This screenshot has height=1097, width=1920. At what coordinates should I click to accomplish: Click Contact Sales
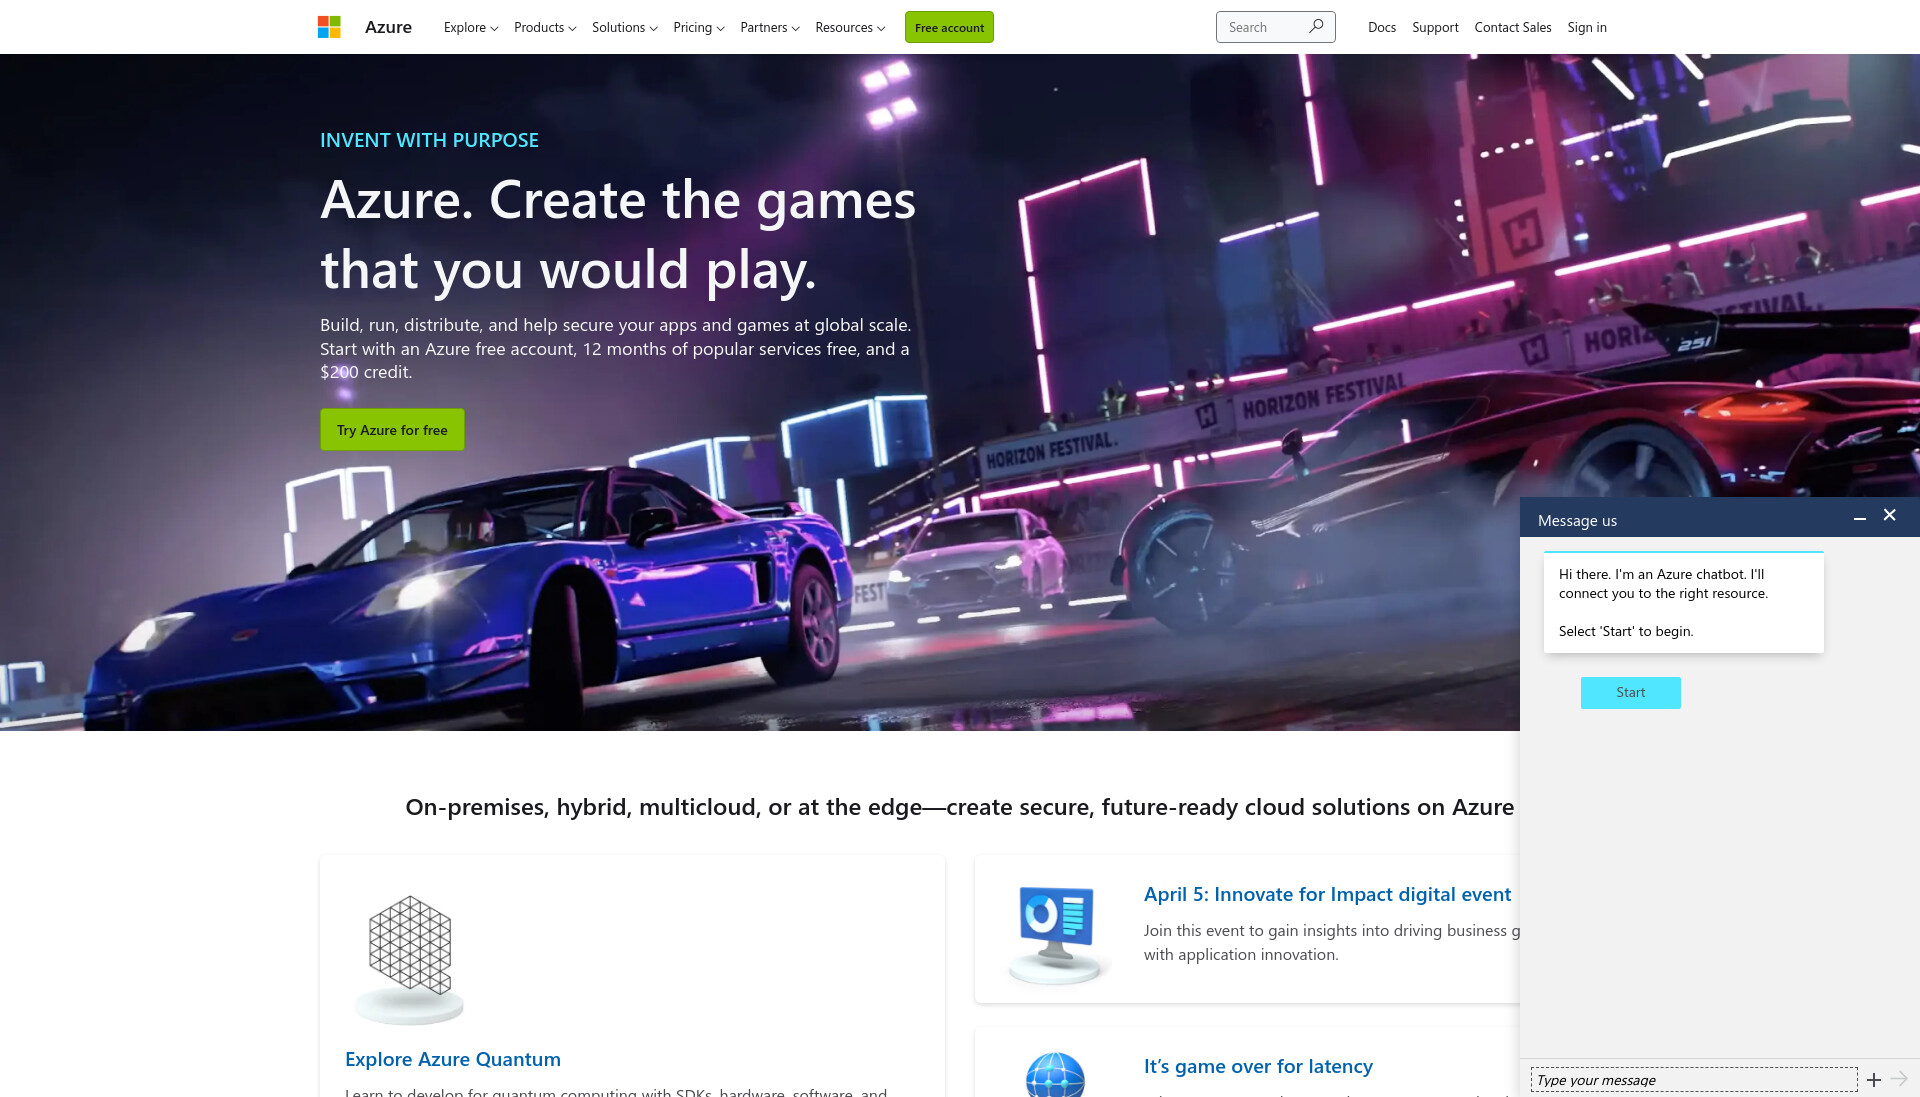[1513, 27]
